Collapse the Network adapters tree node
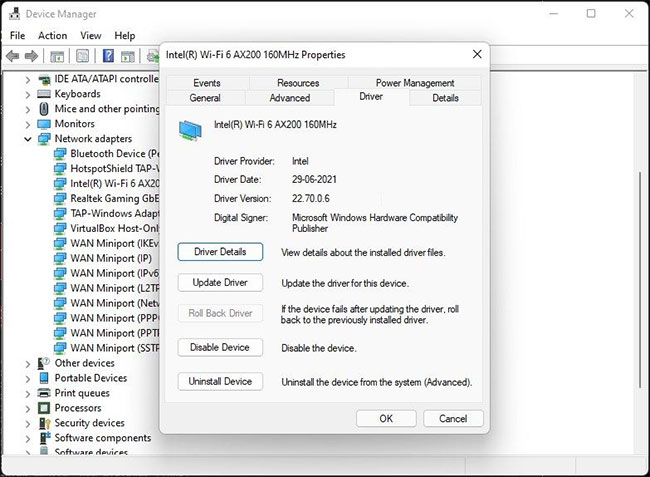Screen dimensions: 650x477 click(x=27, y=139)
